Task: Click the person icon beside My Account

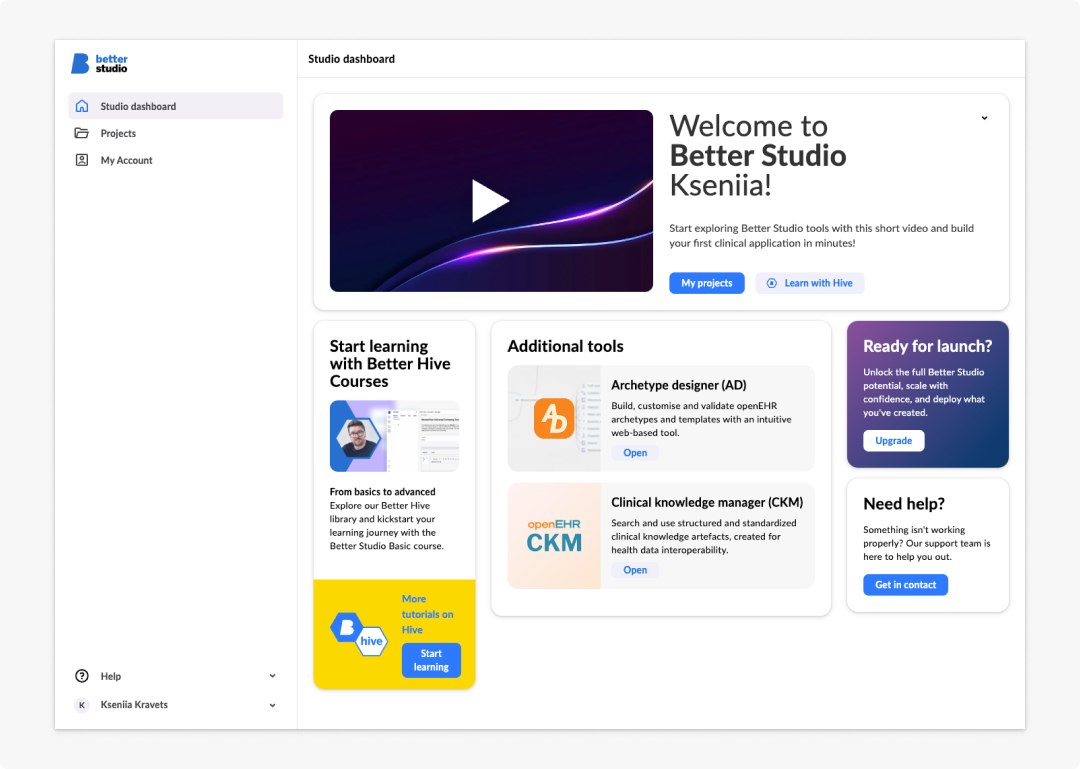Action: tap(81, 160)
